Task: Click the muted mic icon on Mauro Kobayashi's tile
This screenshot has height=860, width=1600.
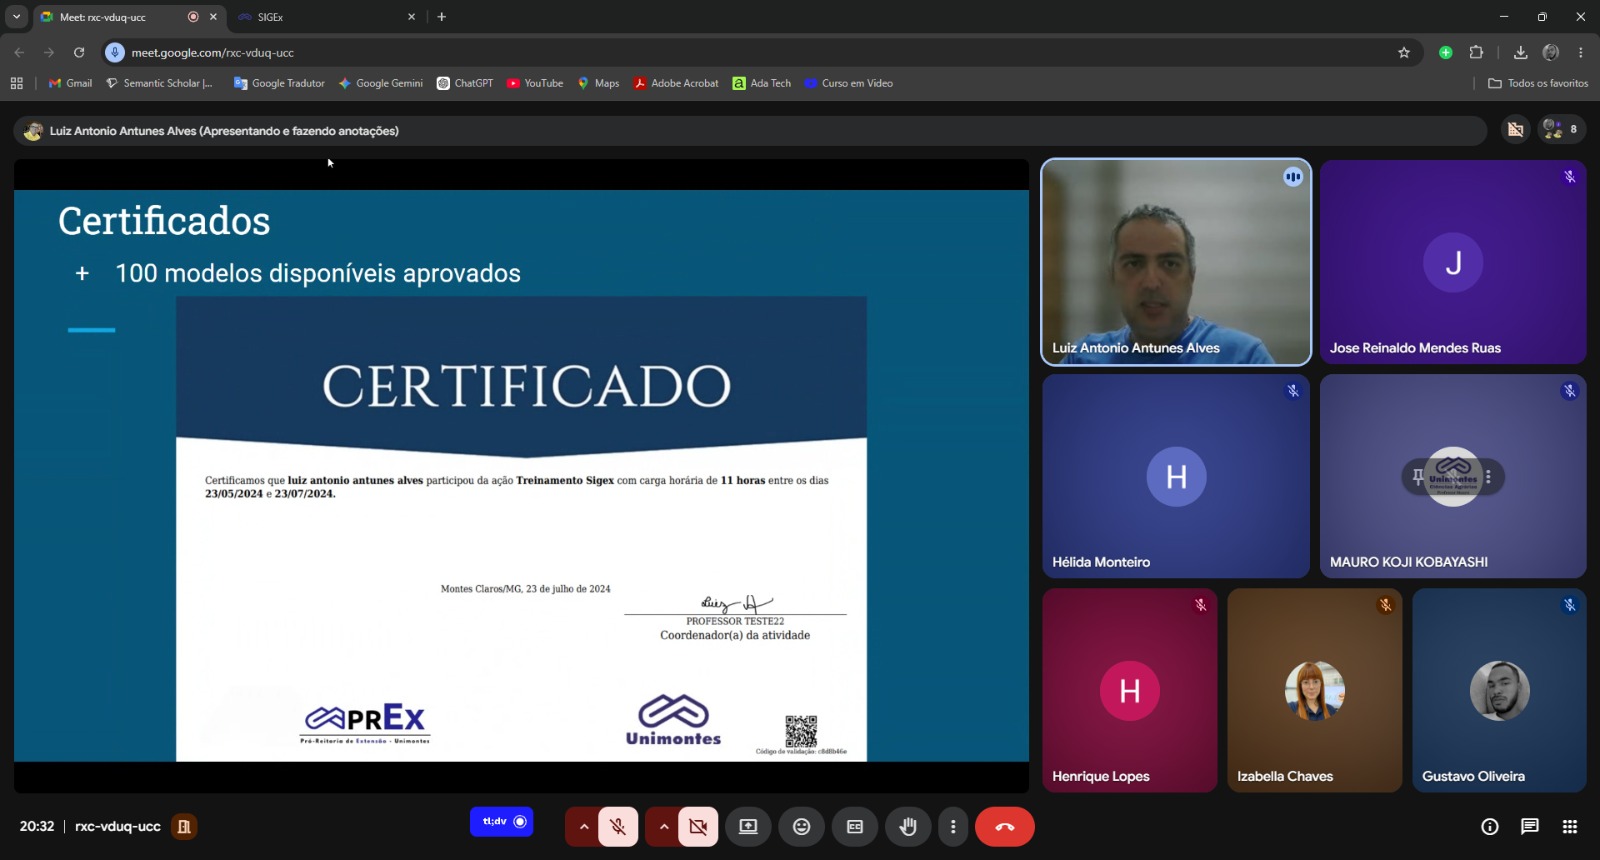Action: [x=1570, y=391]
